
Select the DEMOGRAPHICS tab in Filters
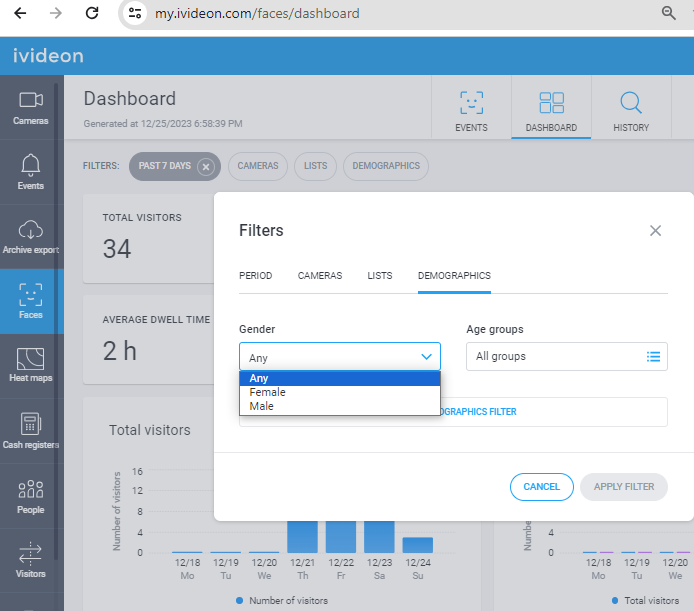pyautogui.click(x=454, y=276)
